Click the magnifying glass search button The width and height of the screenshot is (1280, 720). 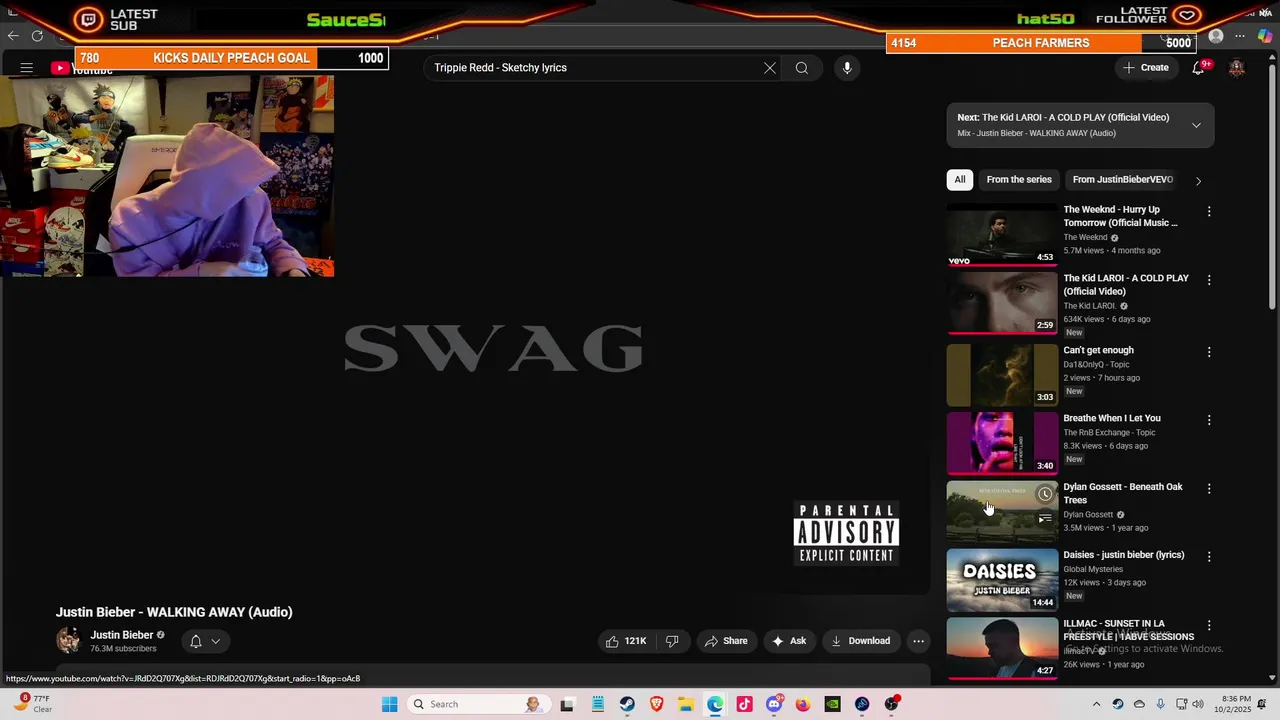pyautogui.click(x=802, y=68)
